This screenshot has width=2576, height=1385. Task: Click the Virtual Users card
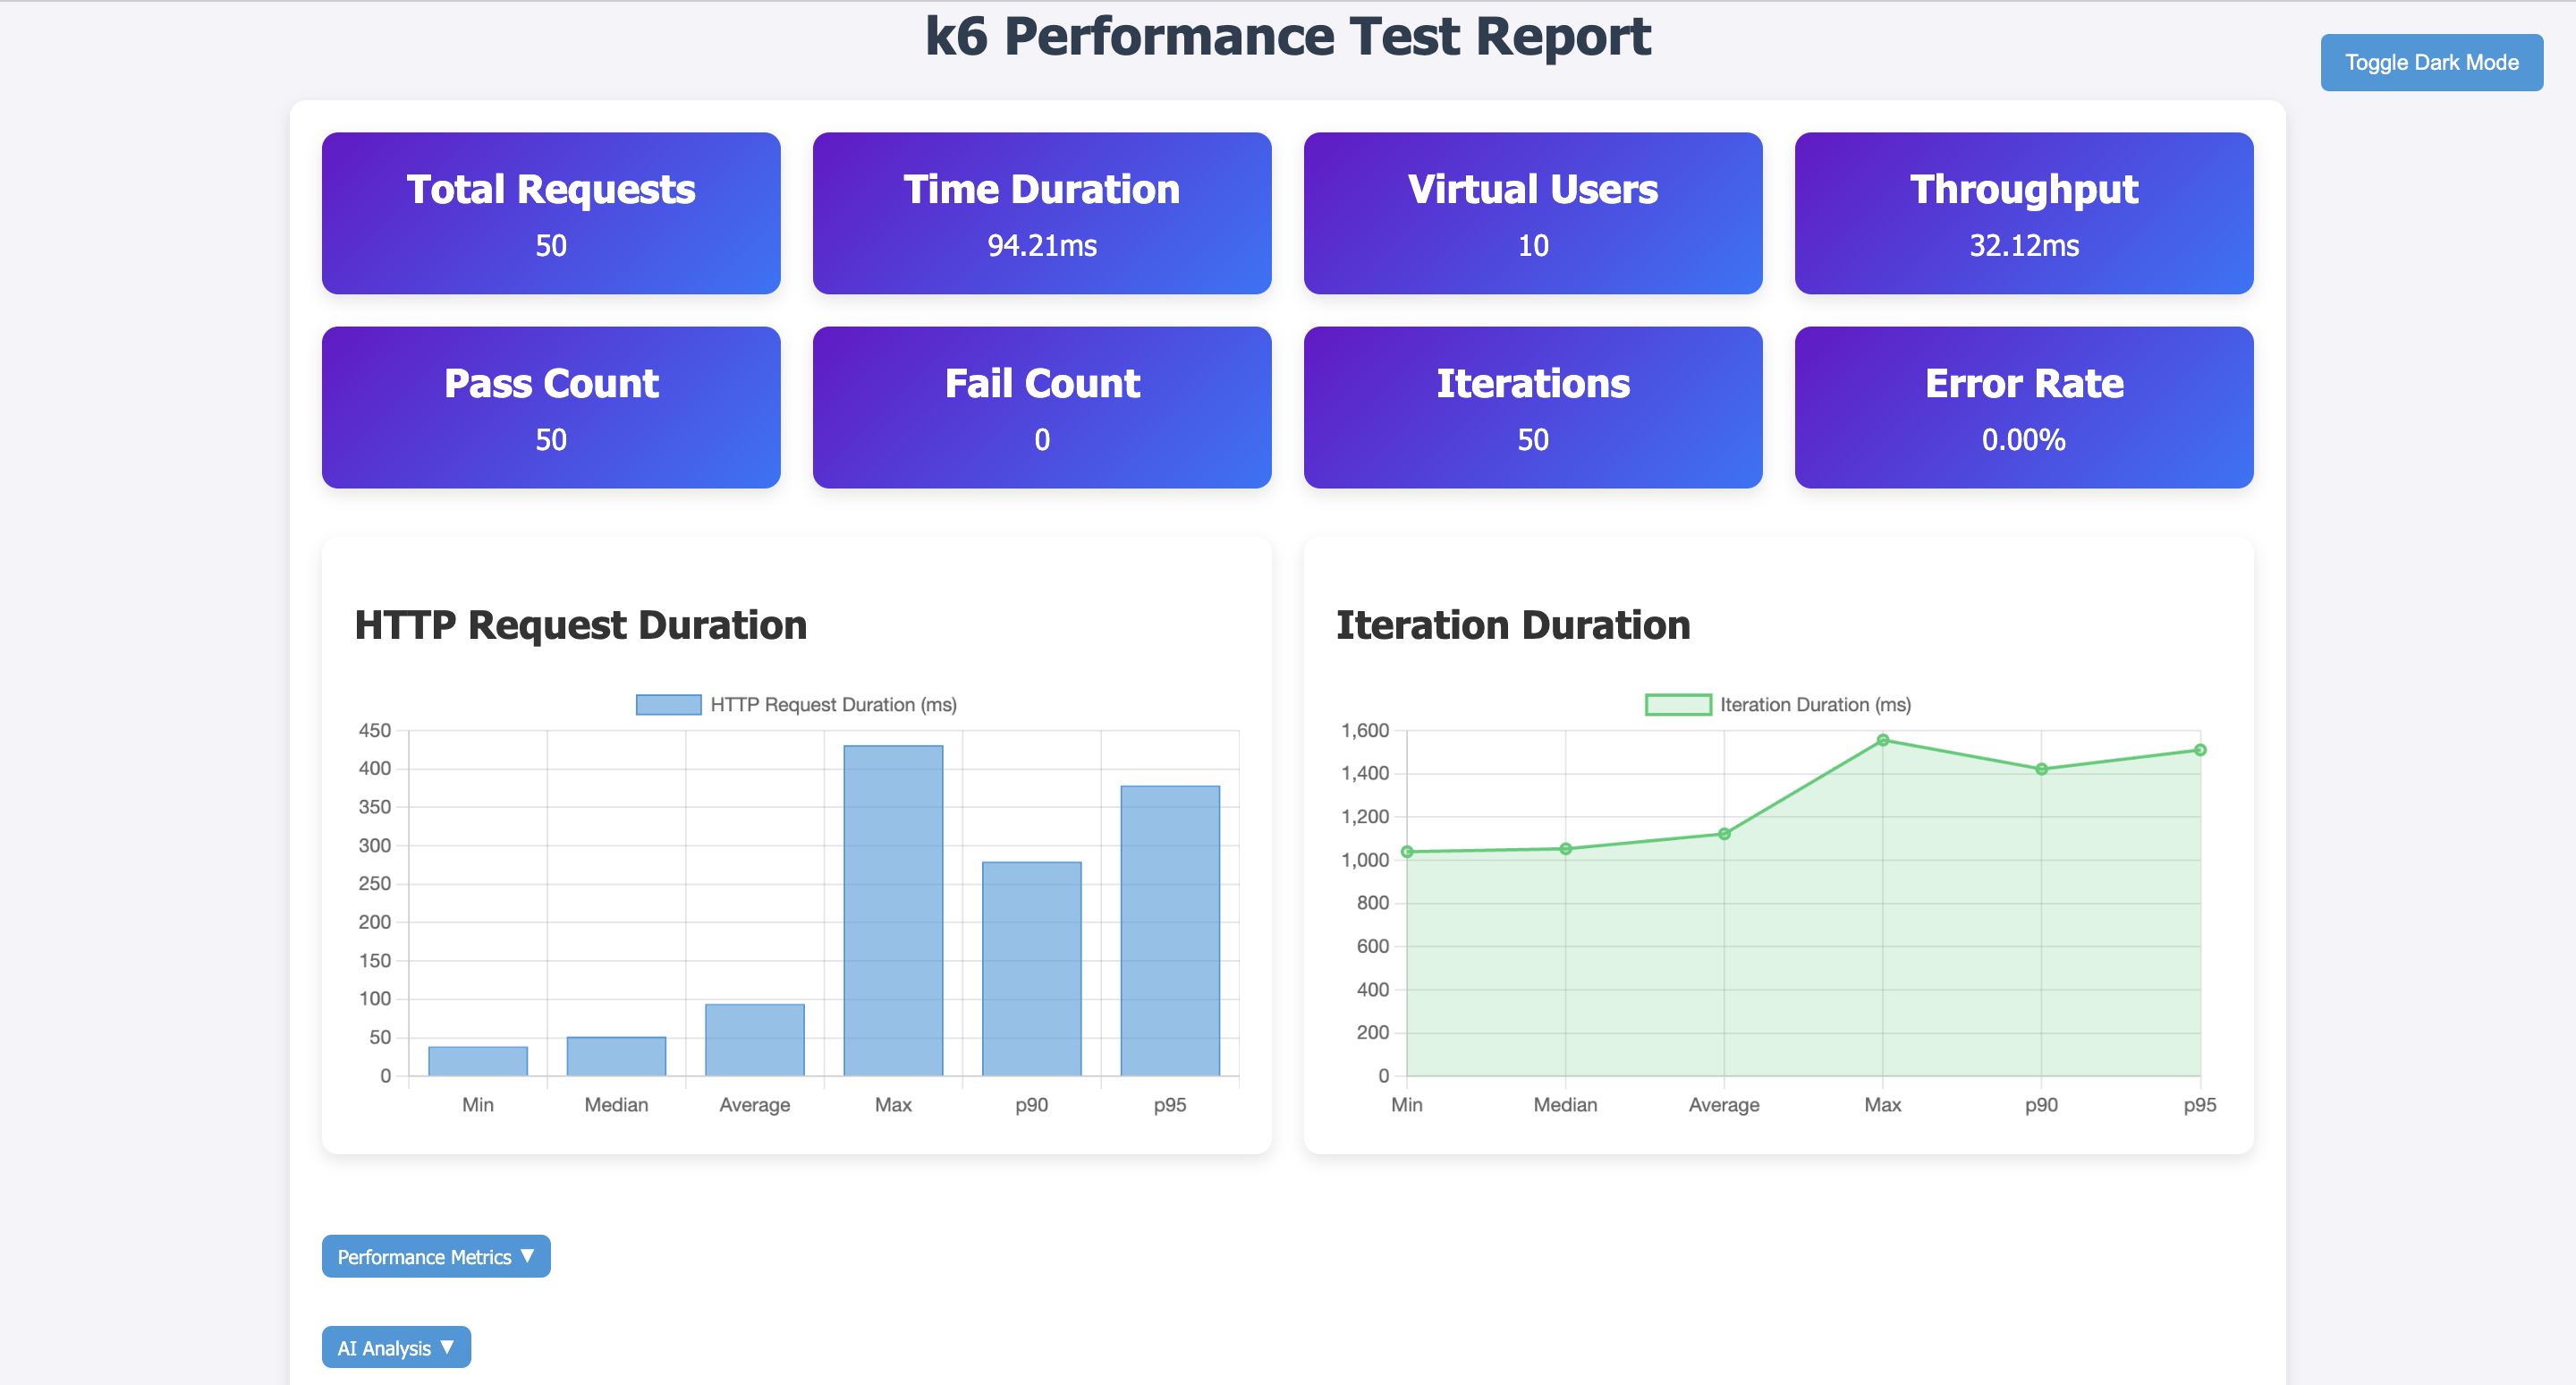[x=1532, y=213]
